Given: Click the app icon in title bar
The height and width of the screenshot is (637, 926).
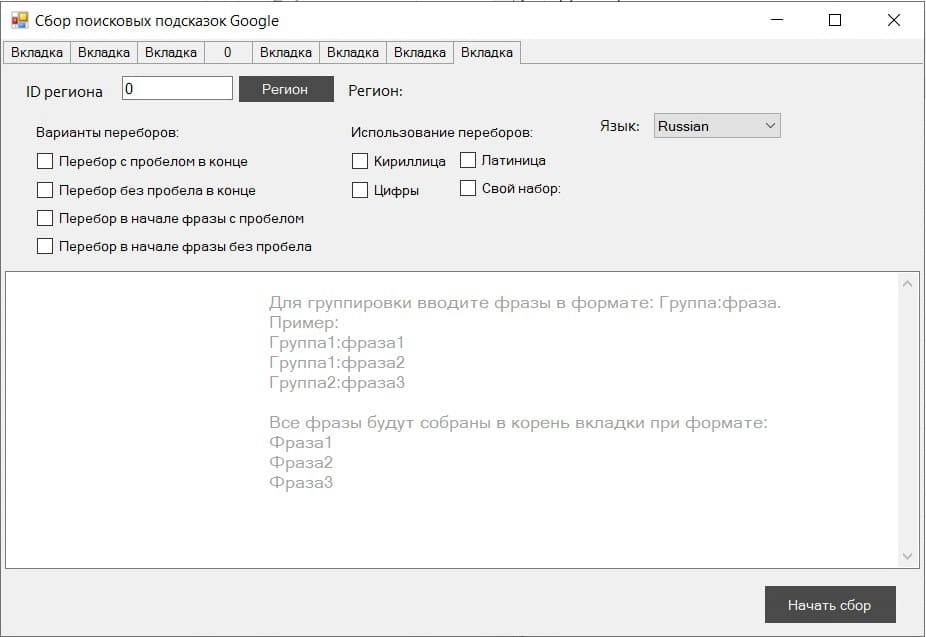Looking at the screenshot, I should (x=19, y=20).
